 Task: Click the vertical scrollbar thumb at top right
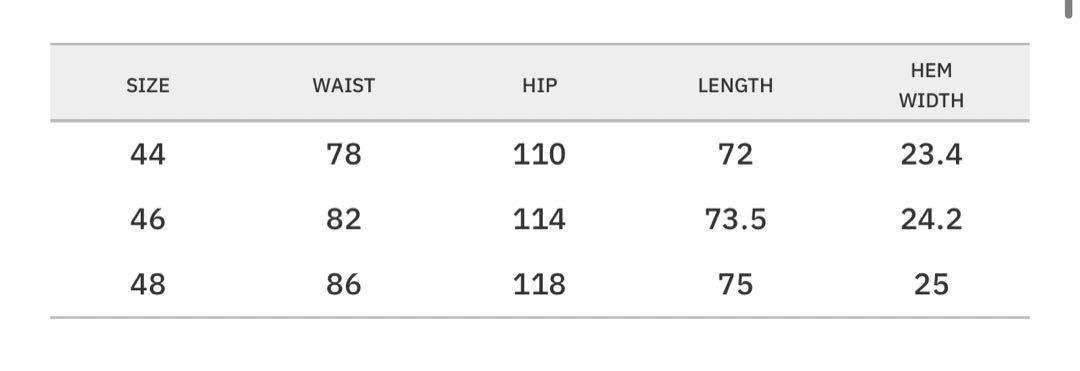click(1069, 6)
